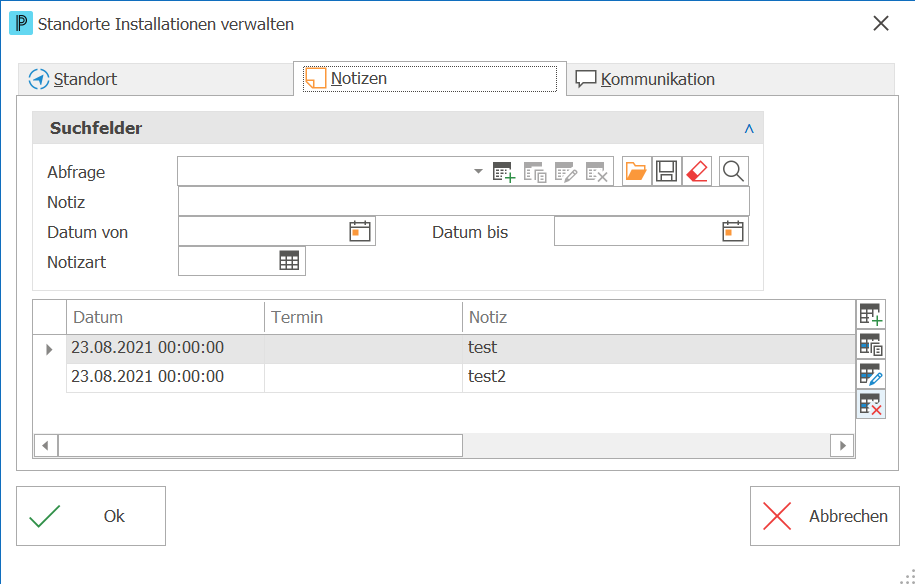The width and height of the screenshot is (915, 584).
Task: Focus the Notiz search input field
Action: [464, 202]
